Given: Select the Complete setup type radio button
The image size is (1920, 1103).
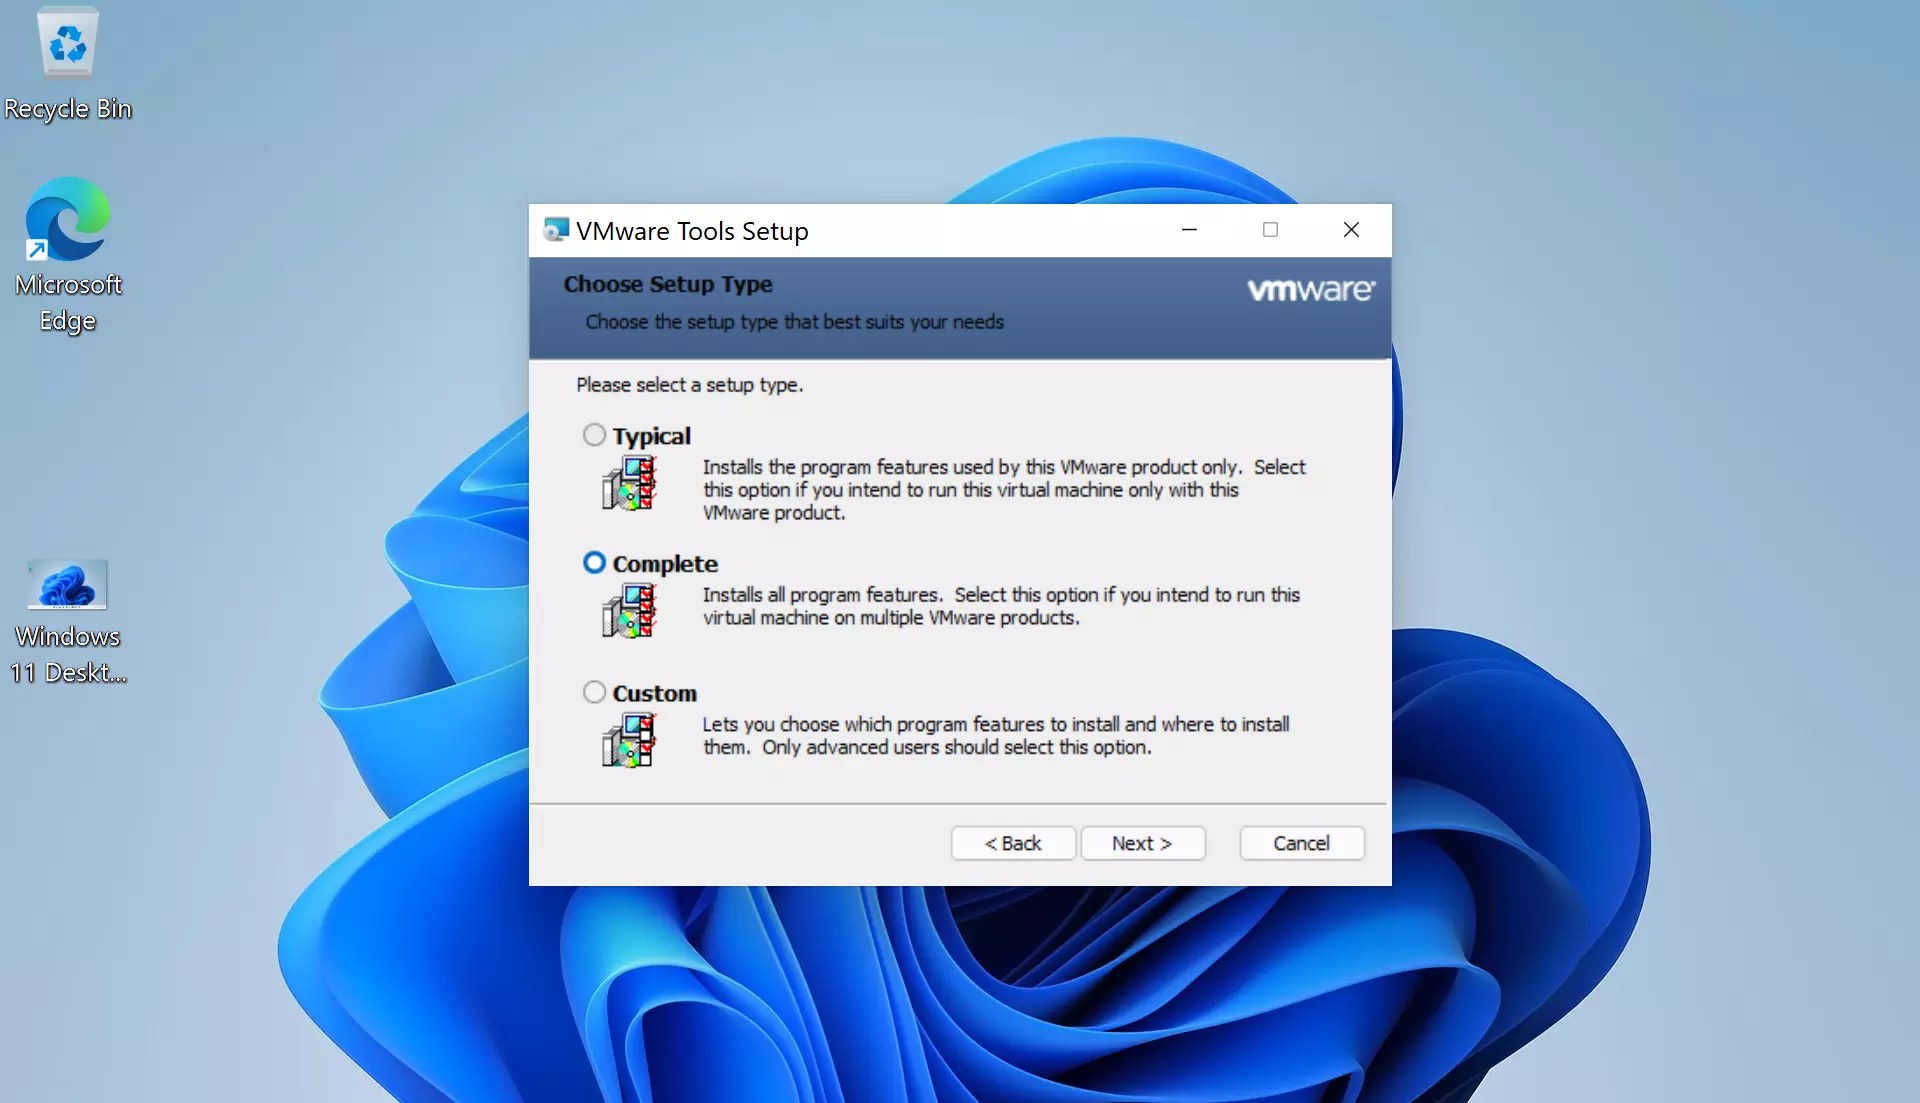Looking at the screenshot, I should tap(595, 562).
